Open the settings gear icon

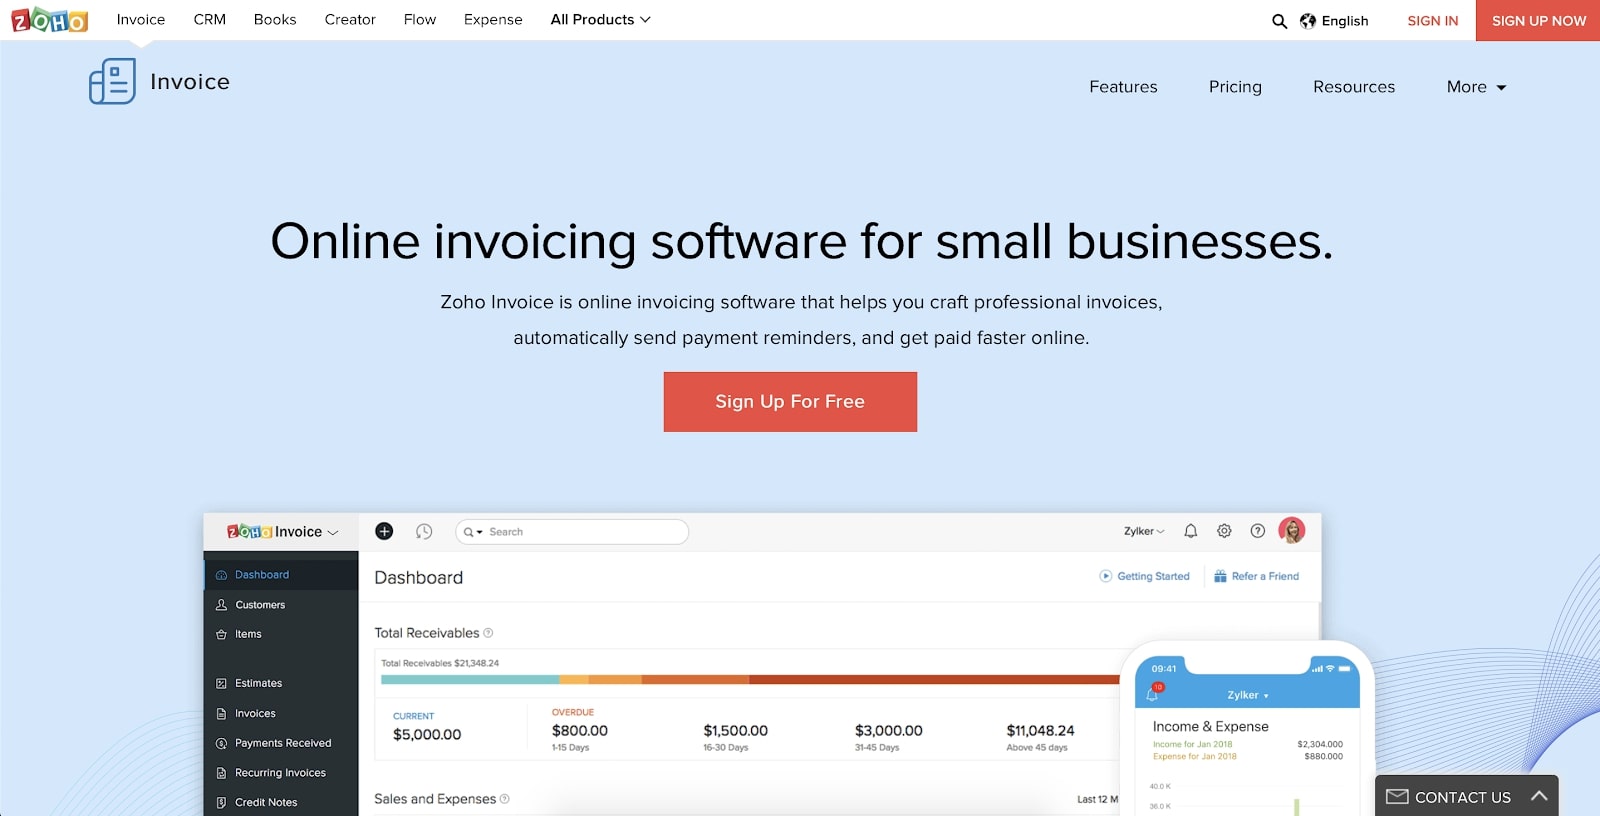(1224, 531)
